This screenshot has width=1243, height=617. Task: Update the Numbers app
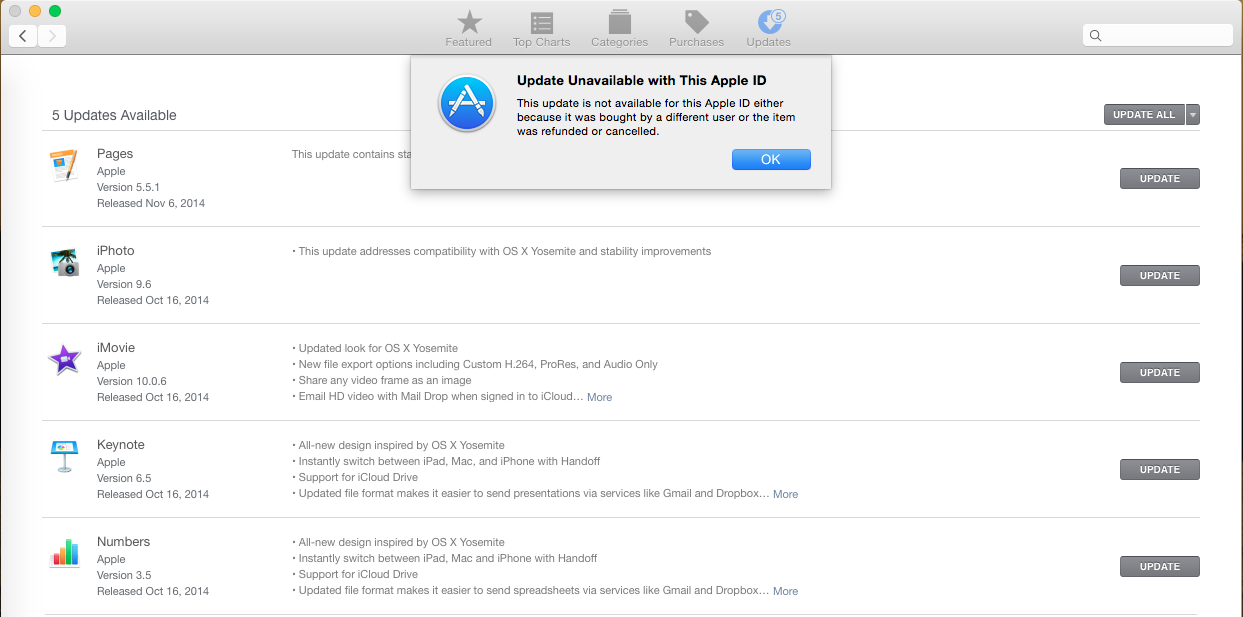click(1160, 567)
